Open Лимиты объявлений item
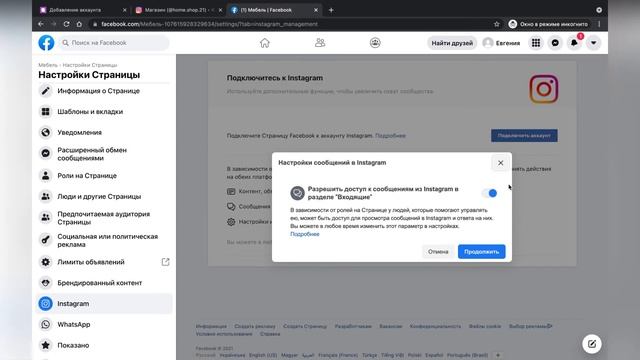640x360 pixels. tap(104, 262)
